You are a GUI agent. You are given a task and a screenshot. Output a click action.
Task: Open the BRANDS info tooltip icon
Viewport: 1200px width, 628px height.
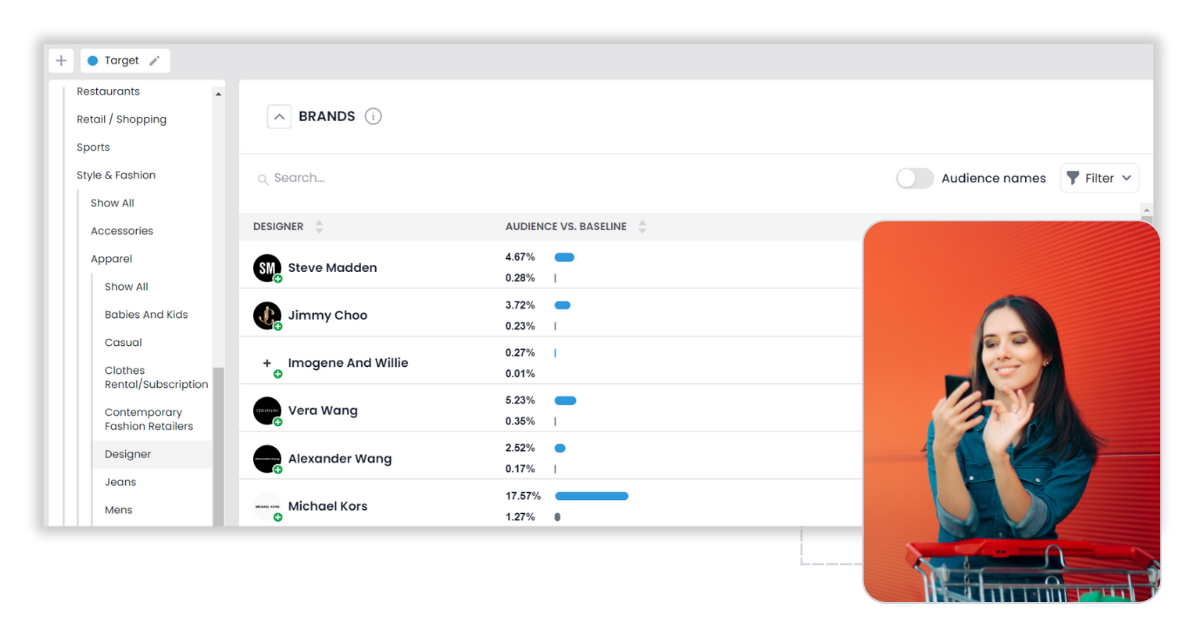[373, 116]
